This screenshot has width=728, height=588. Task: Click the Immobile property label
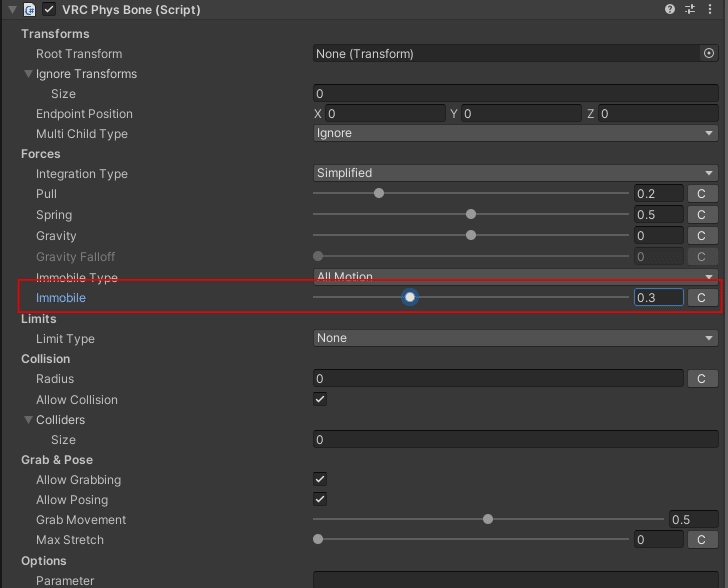click(x=61, y=298)
